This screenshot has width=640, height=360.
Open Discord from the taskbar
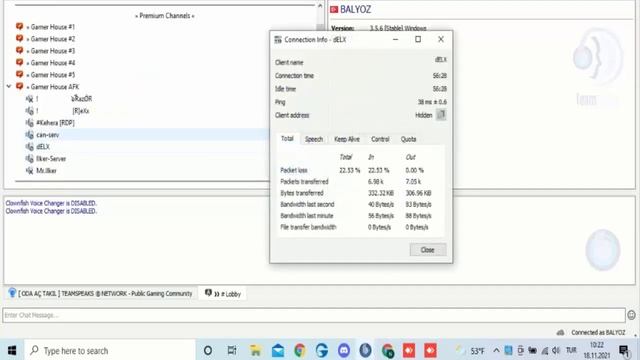tap(344, 350)
